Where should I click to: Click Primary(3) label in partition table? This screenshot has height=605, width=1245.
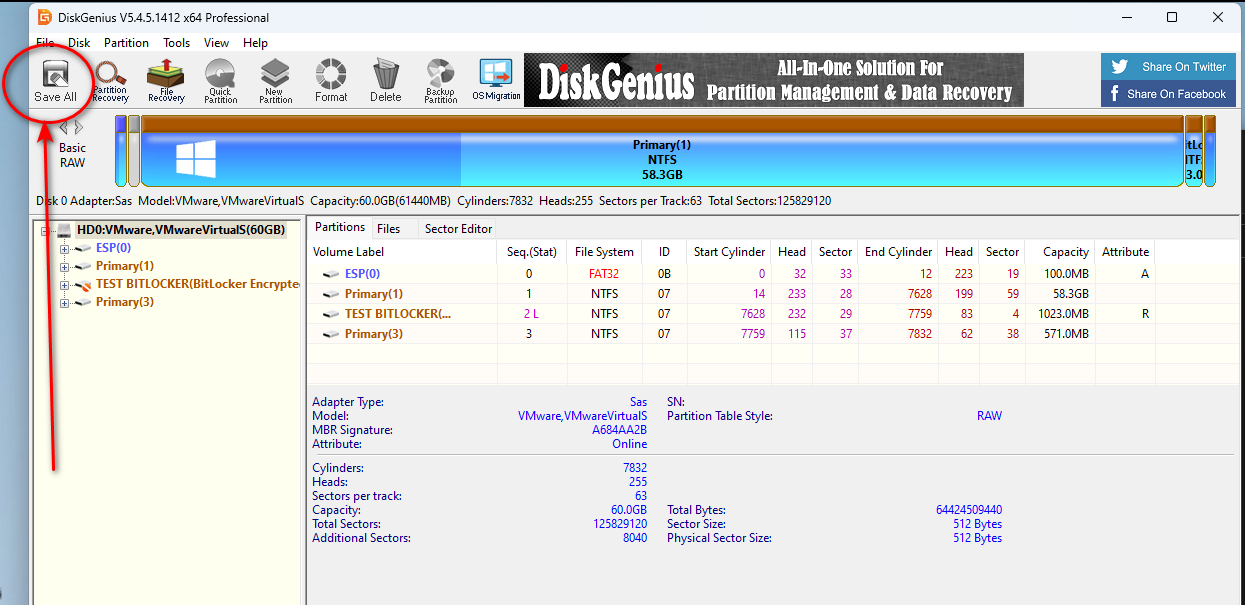(x=373, y=334)
